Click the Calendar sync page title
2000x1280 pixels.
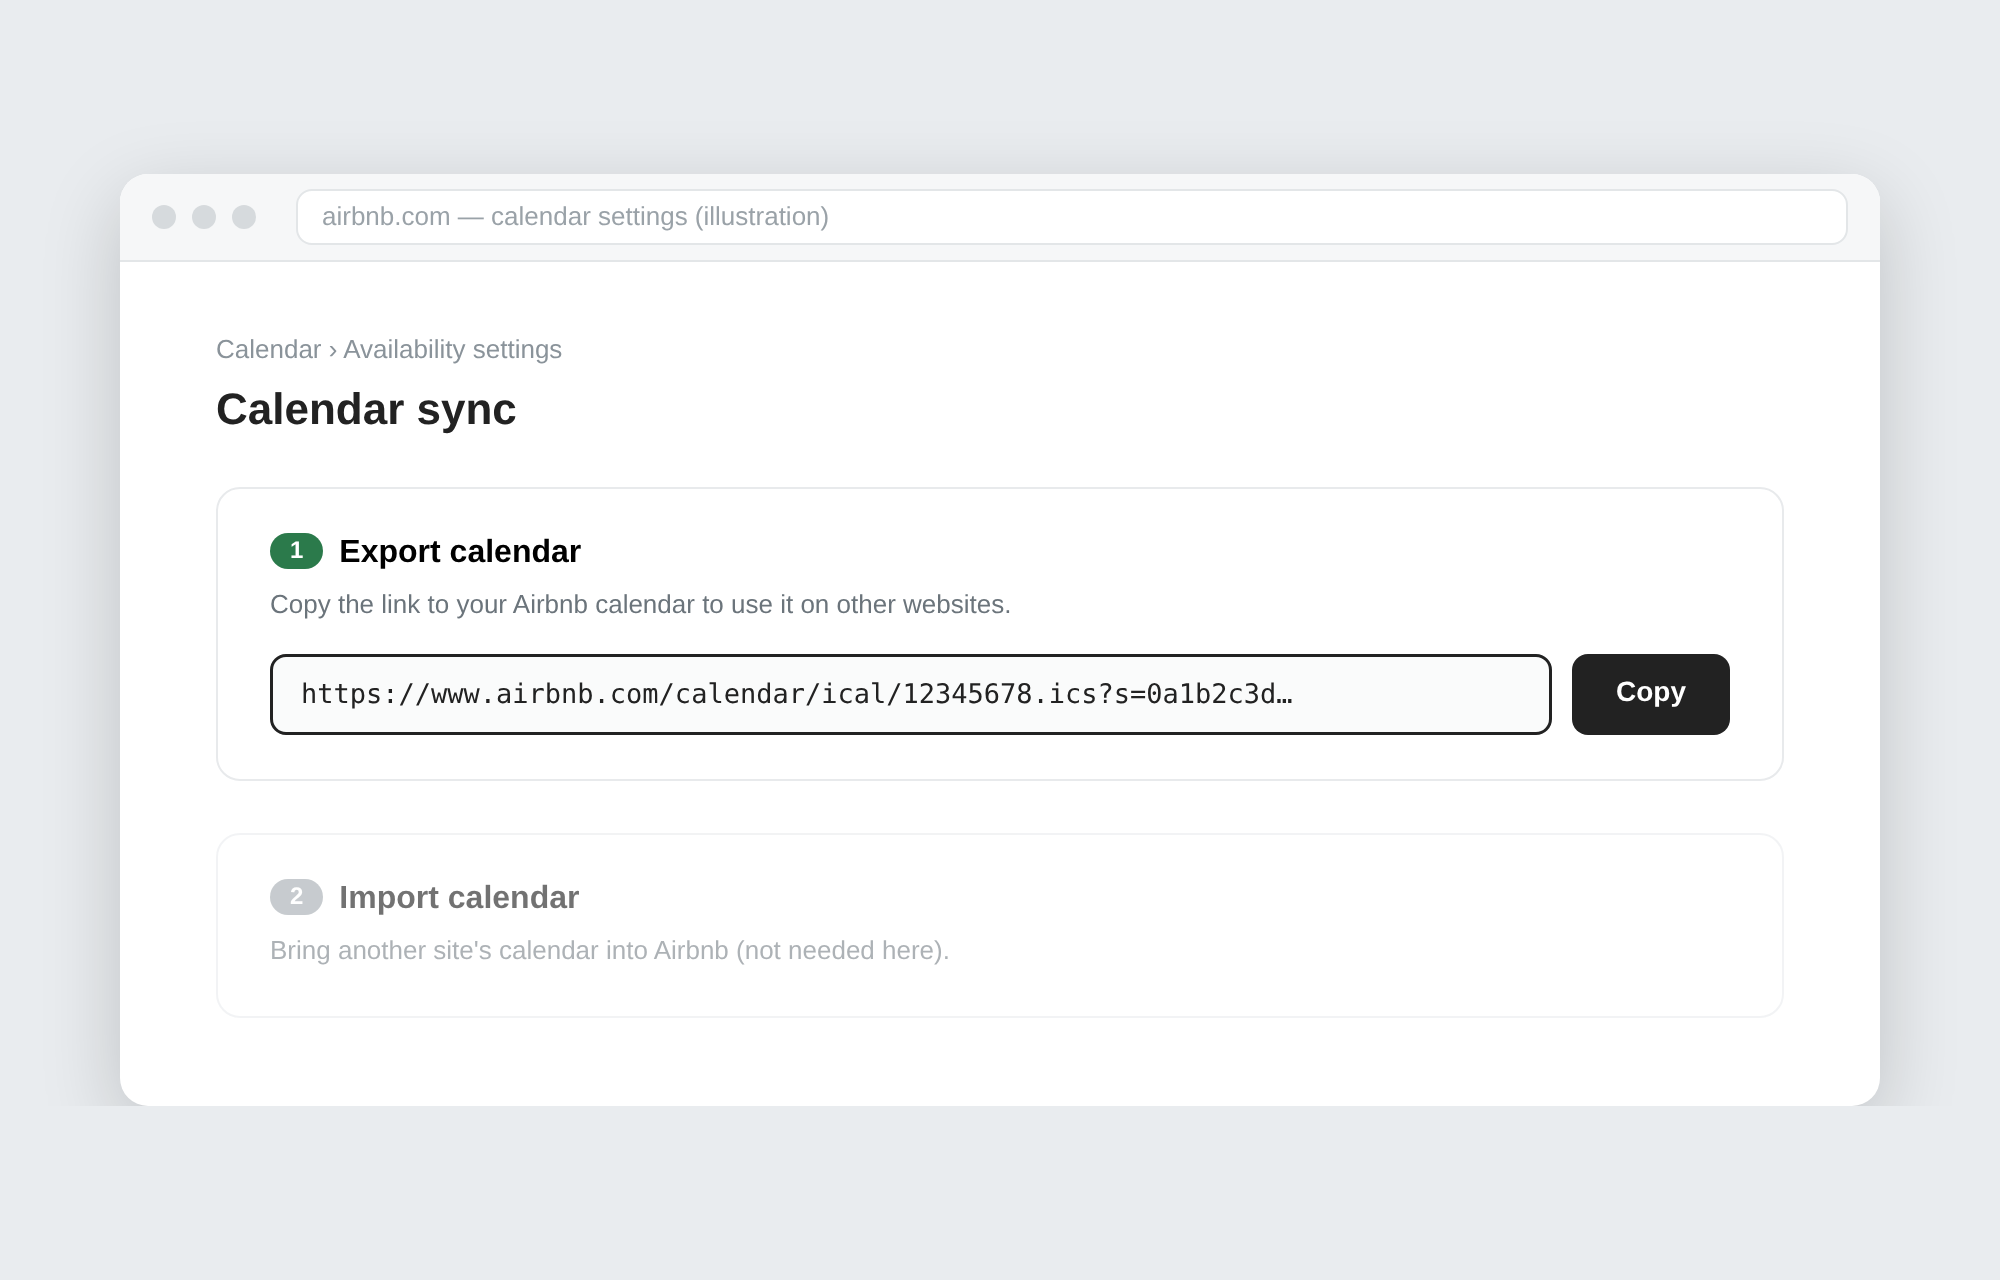366,409
